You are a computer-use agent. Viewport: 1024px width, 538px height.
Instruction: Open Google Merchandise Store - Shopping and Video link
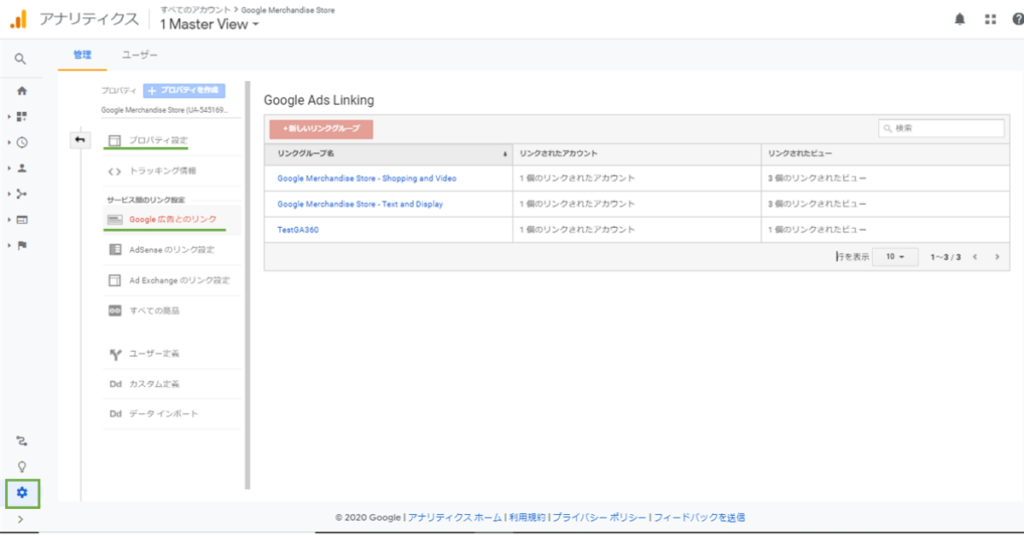coord(367,178)
